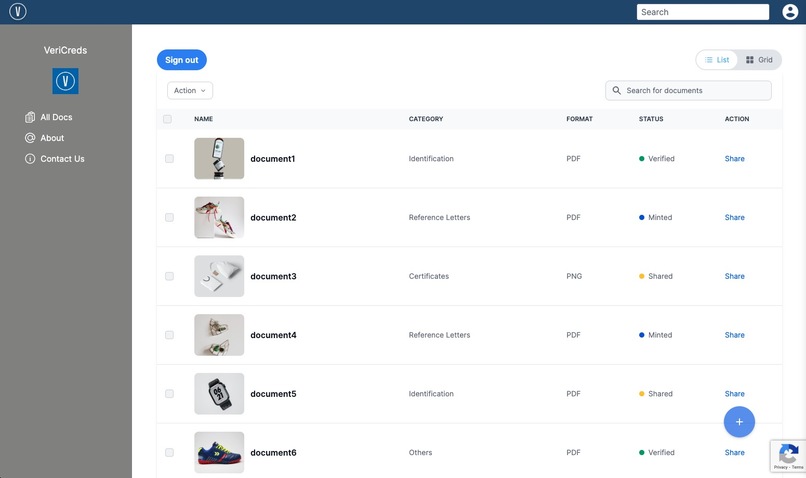
Task: Check the document6 row checkbox
Action: point(169,452)
